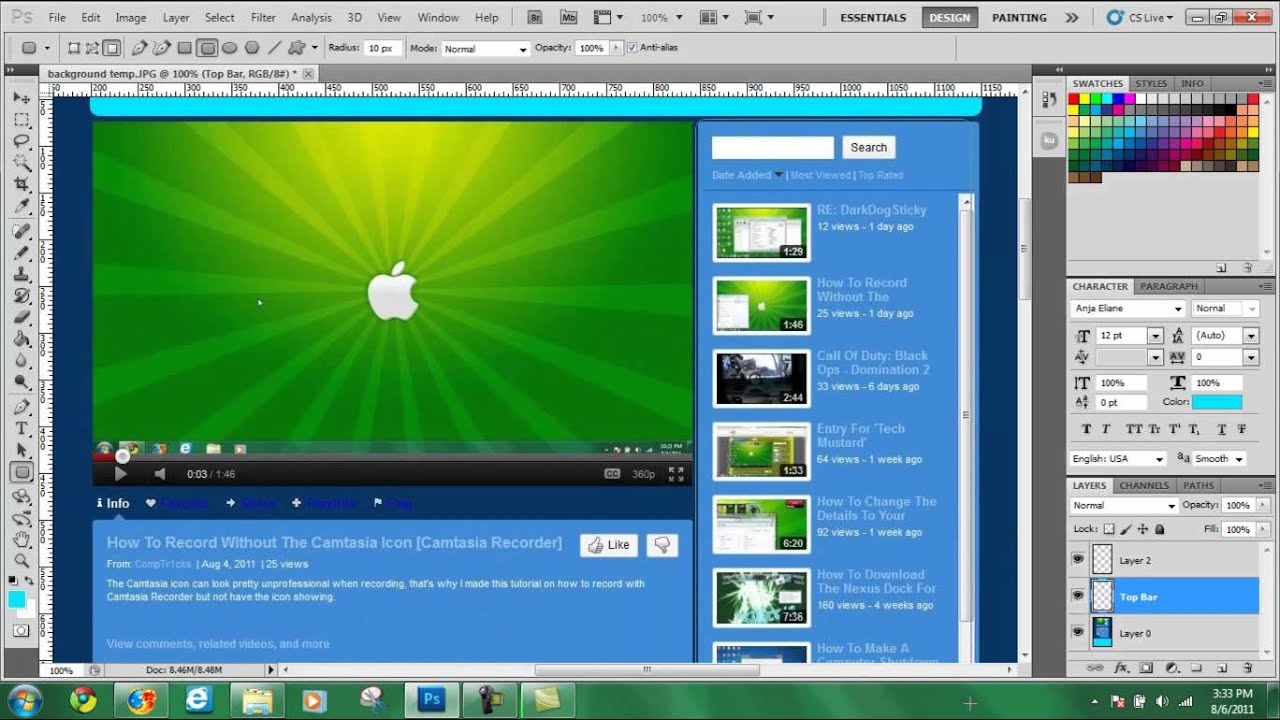
Task: Select the Crop tool
Action: (21, 186)
